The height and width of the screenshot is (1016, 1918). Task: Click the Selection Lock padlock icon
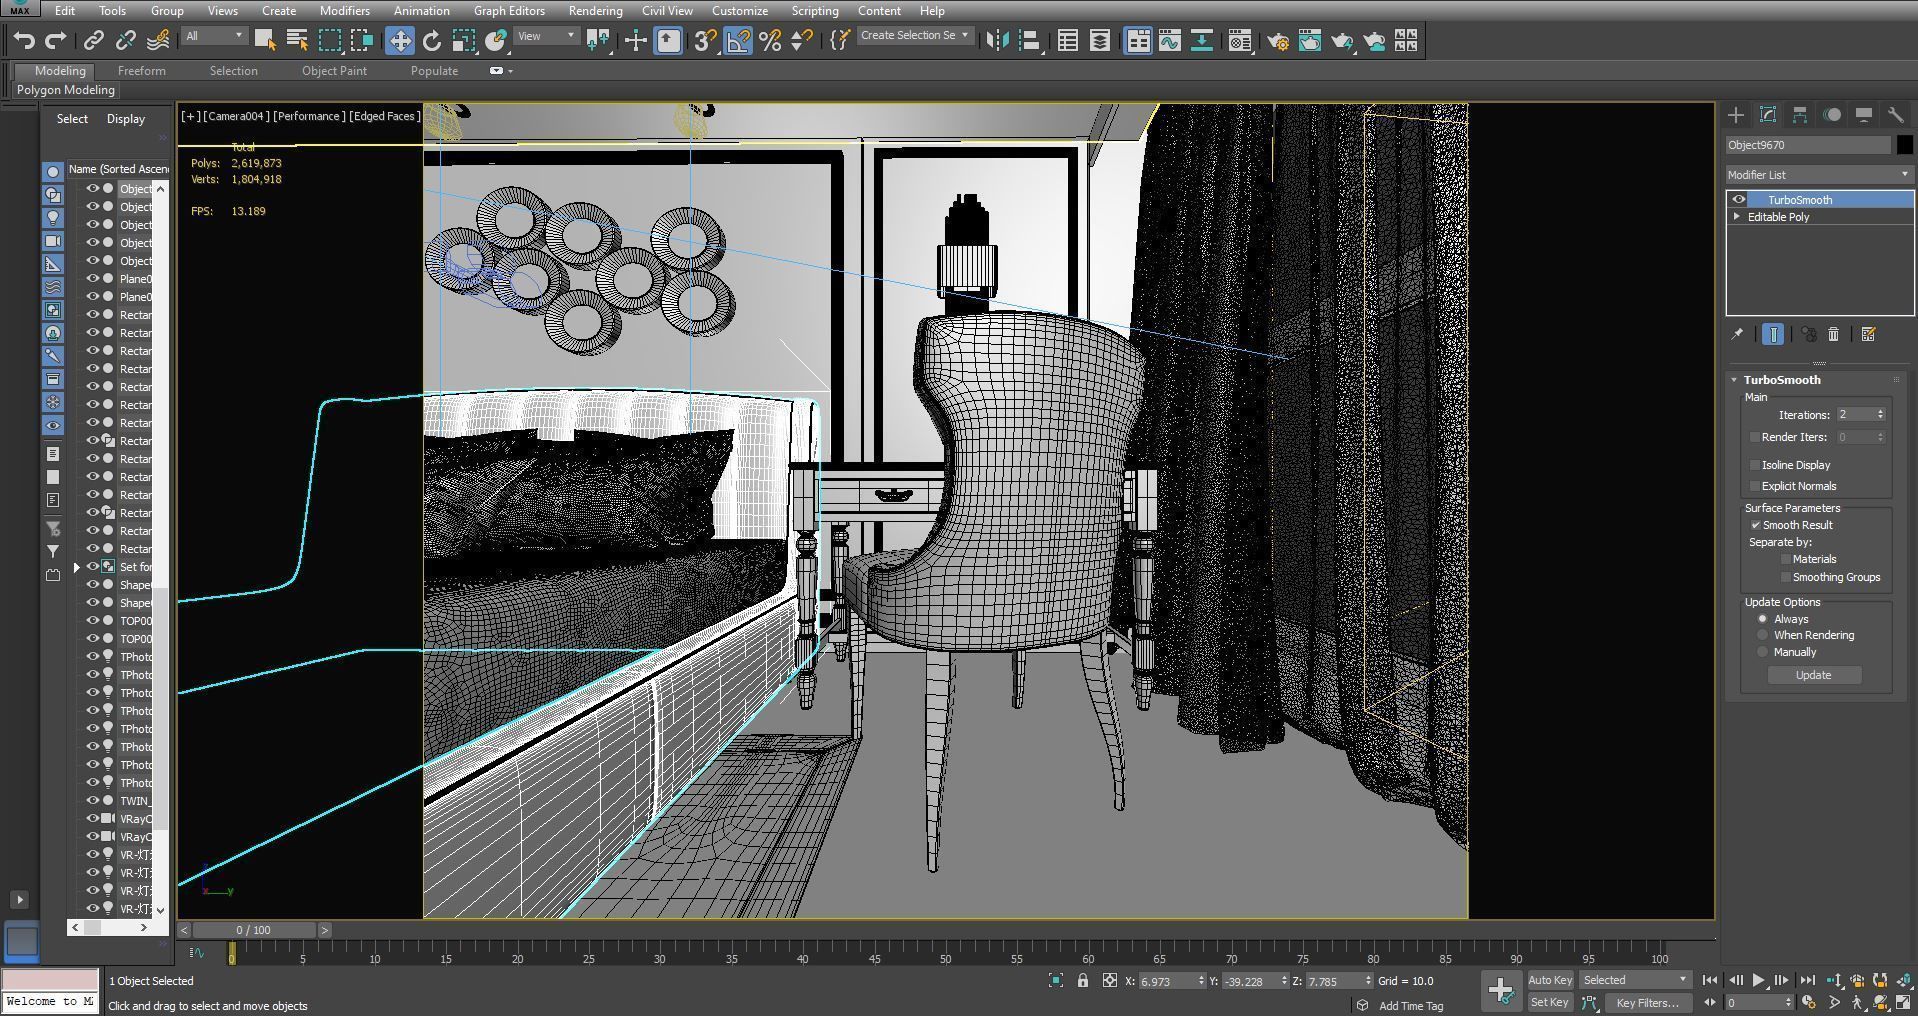coord(1083,980)
